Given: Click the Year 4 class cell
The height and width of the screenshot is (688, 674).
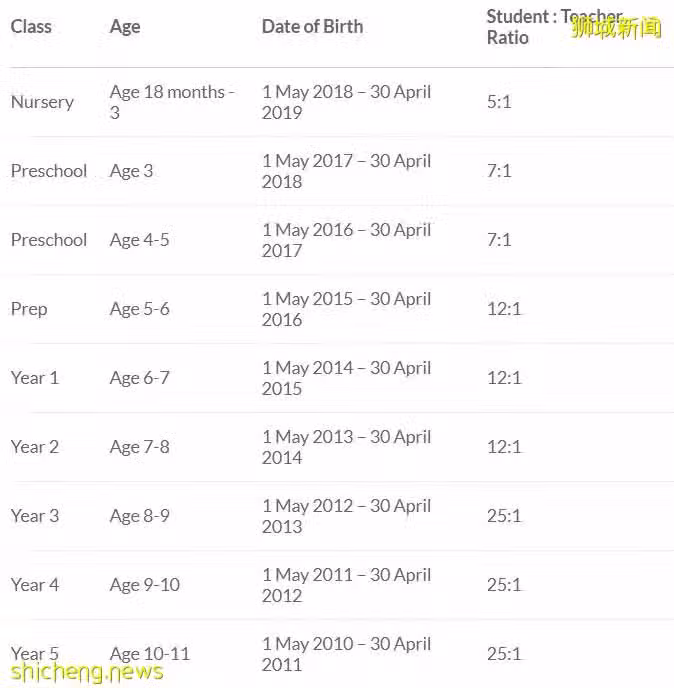Looking at the screenshot, I should (35, 585).
